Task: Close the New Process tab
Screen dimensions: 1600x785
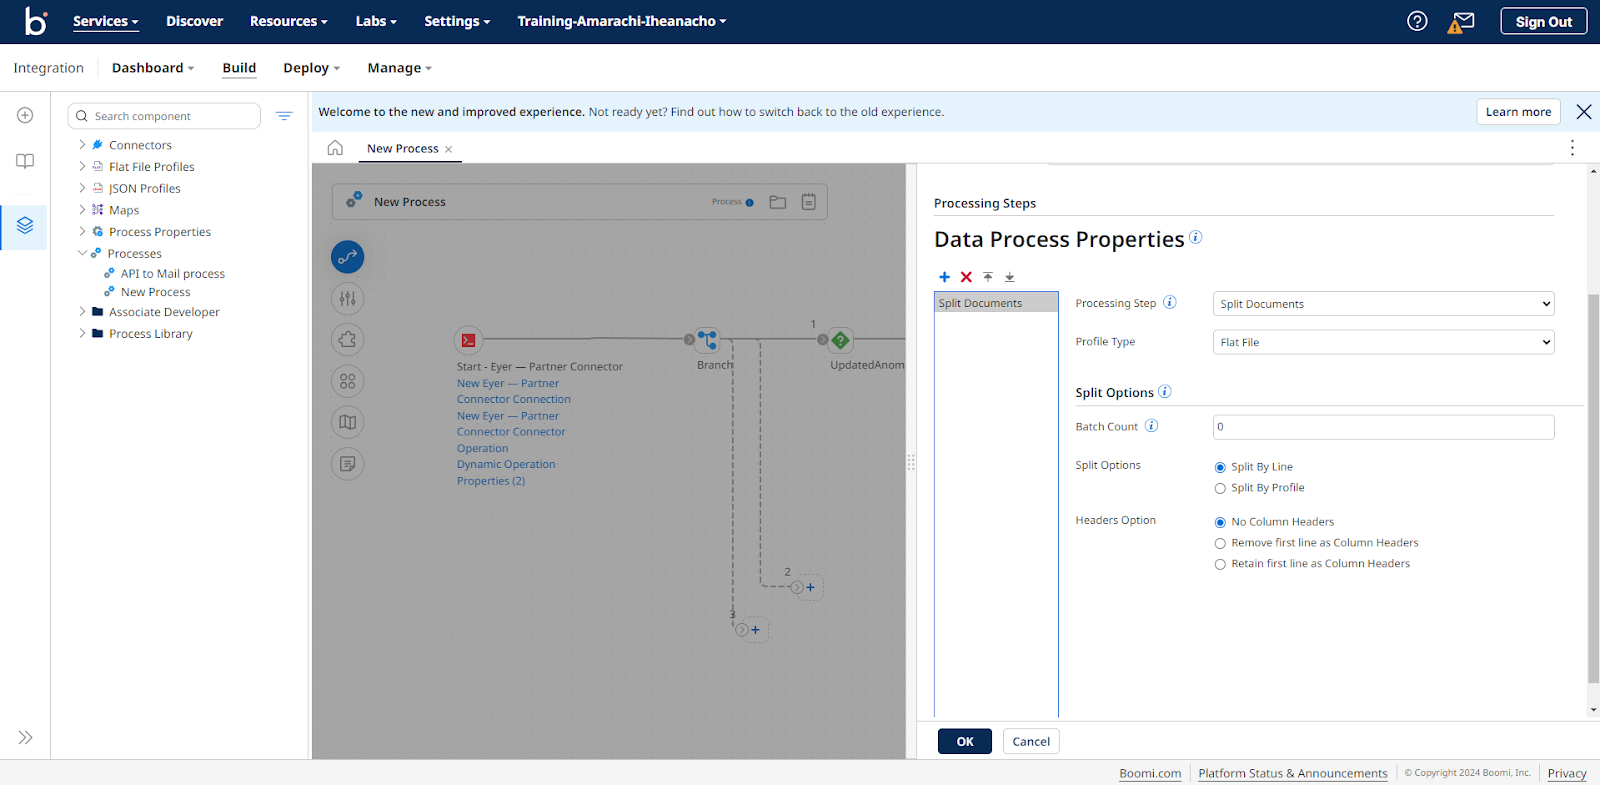Action: click(x=448, y=149)
